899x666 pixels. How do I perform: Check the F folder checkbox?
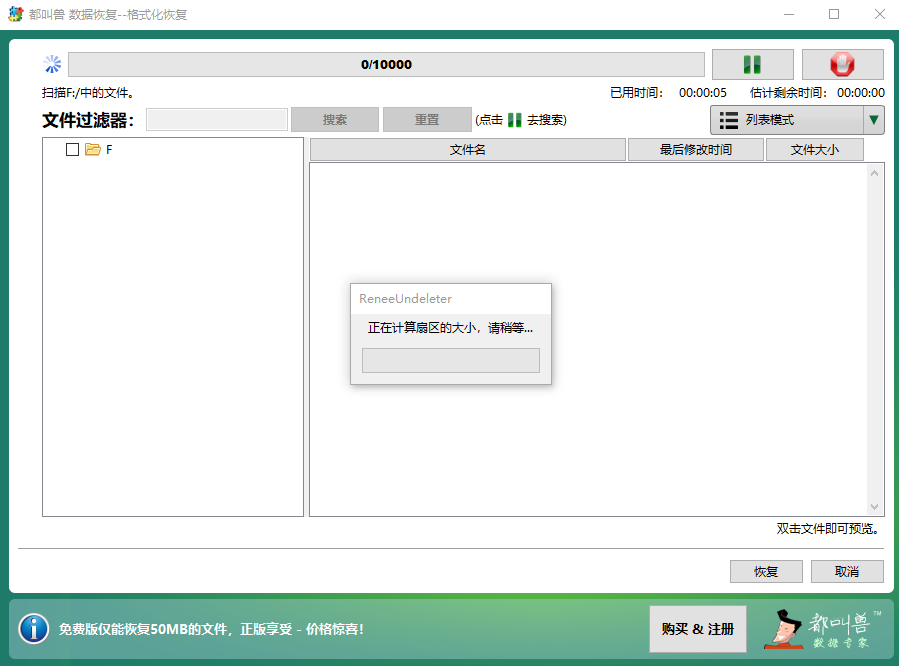[x=72, y=150]
